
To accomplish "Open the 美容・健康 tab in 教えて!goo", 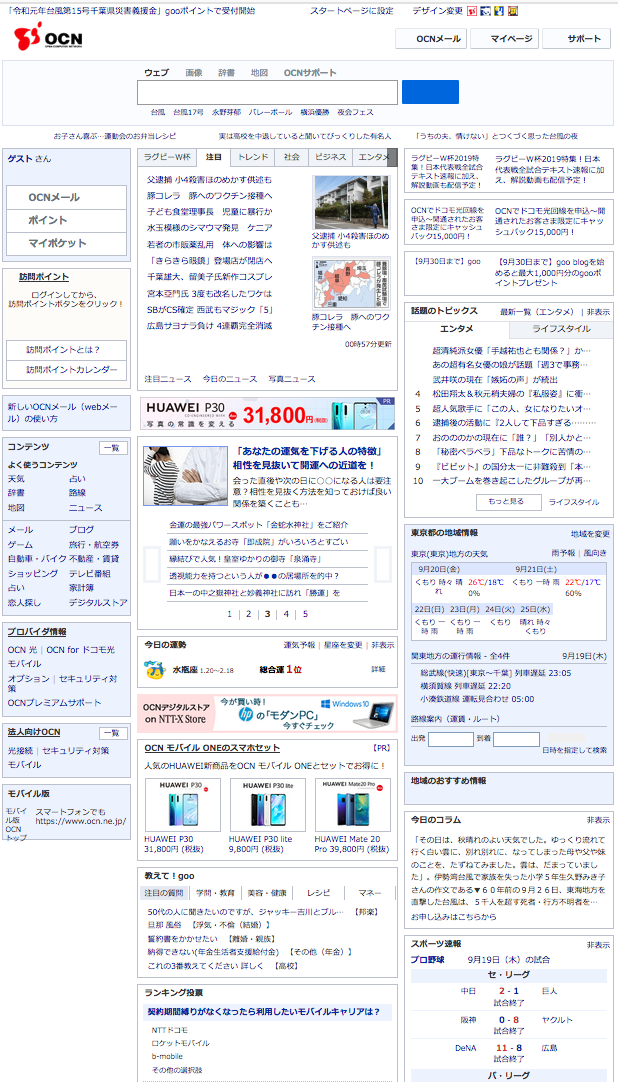I will coord(267,892).
